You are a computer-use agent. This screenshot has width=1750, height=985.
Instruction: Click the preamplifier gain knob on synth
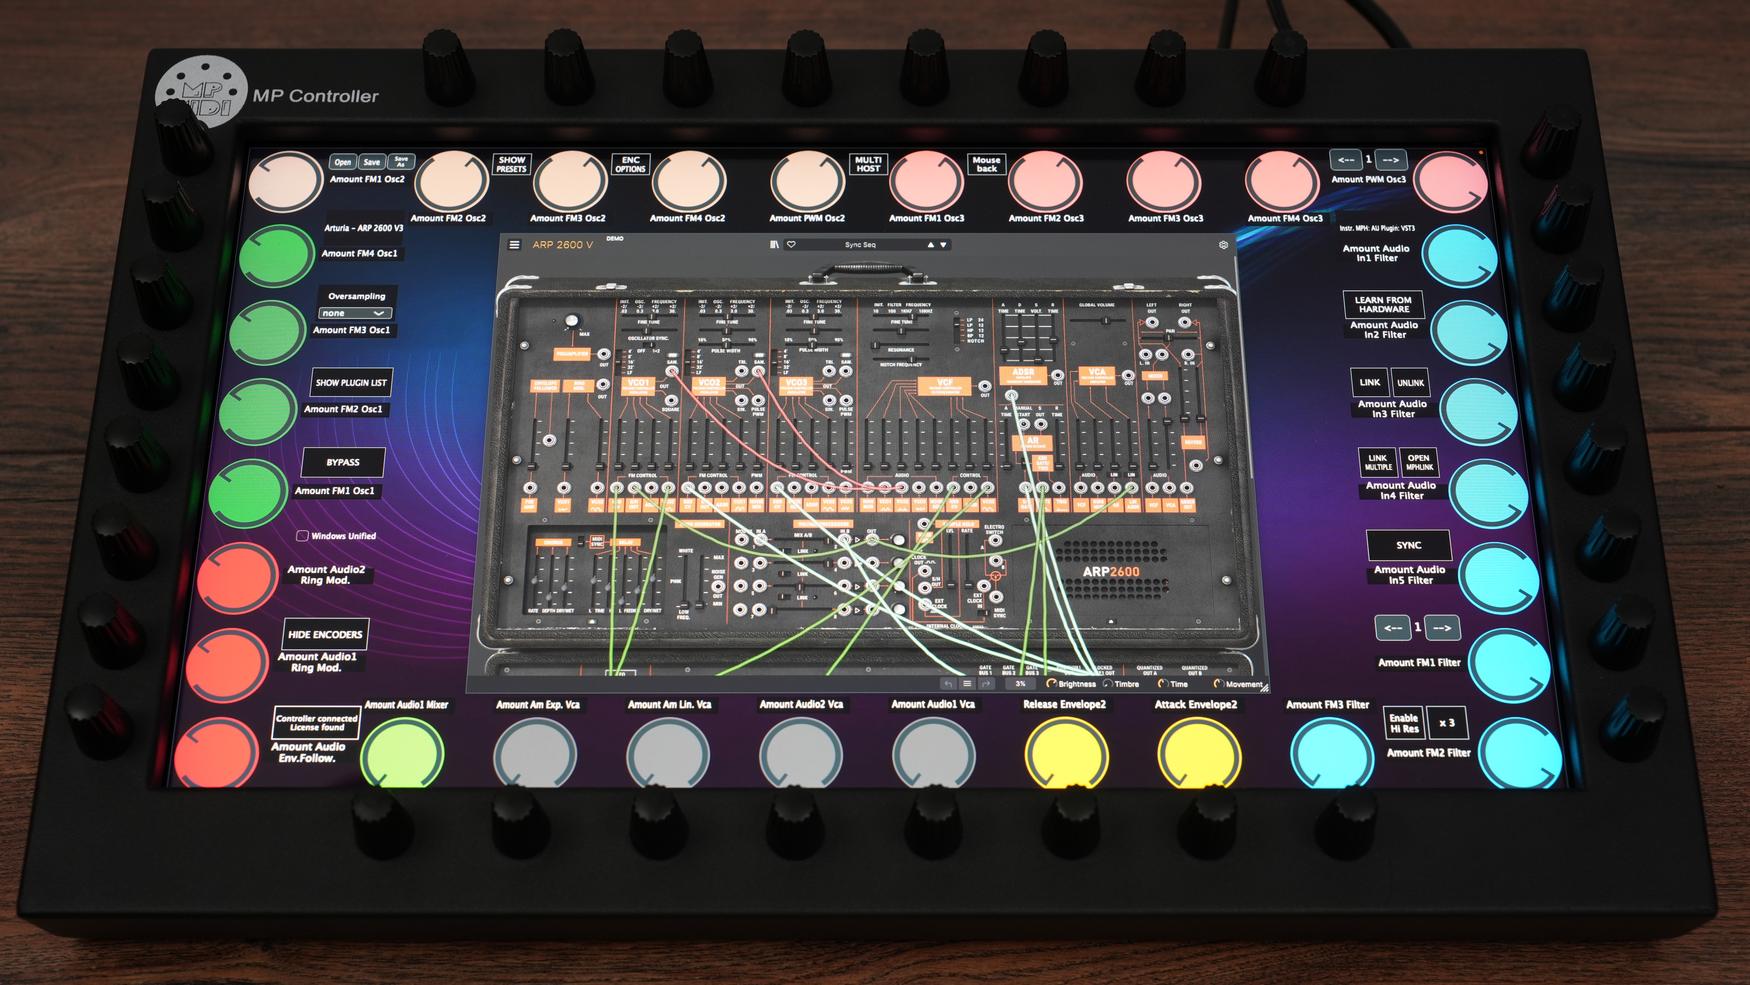click(571, 322)
